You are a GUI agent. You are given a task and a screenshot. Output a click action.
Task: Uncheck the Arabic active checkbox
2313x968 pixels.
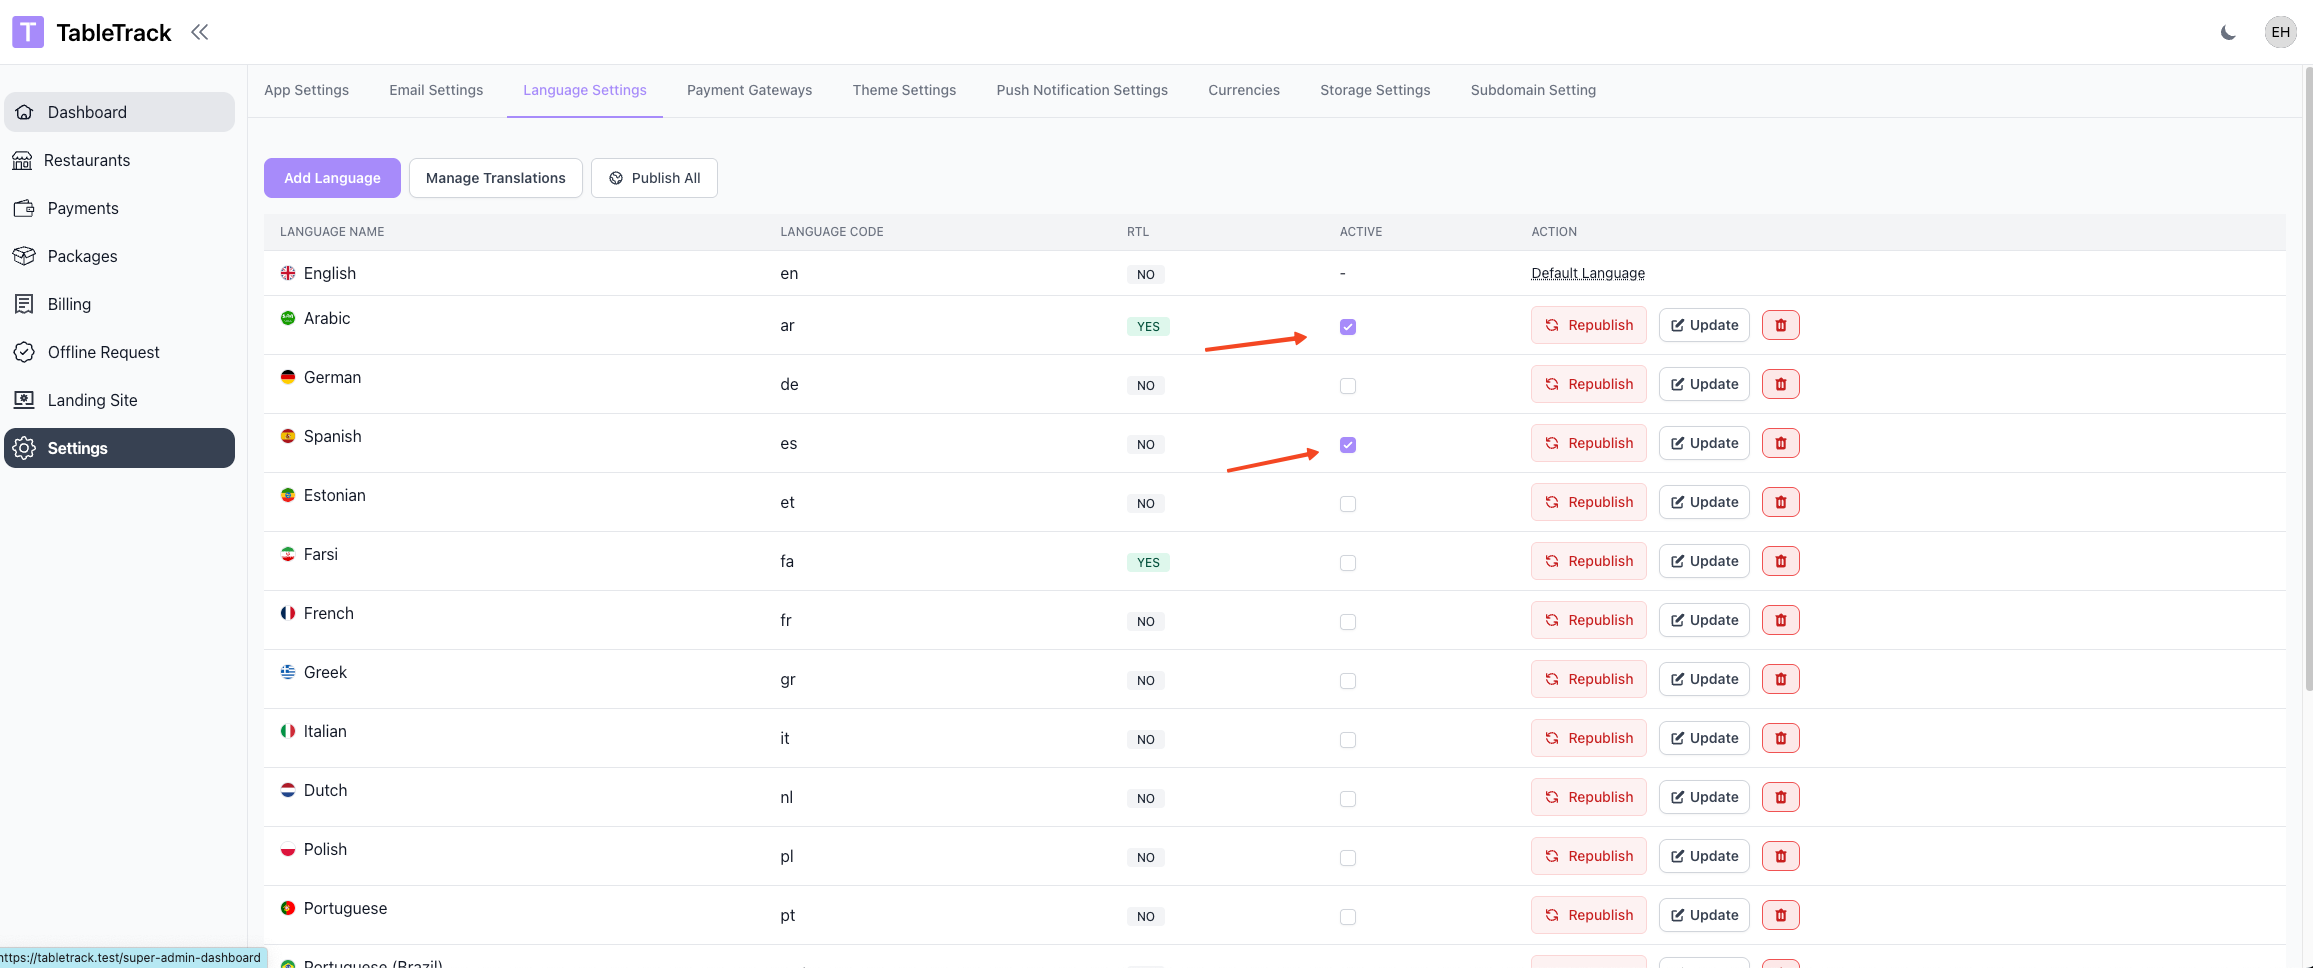[1348, 327]
